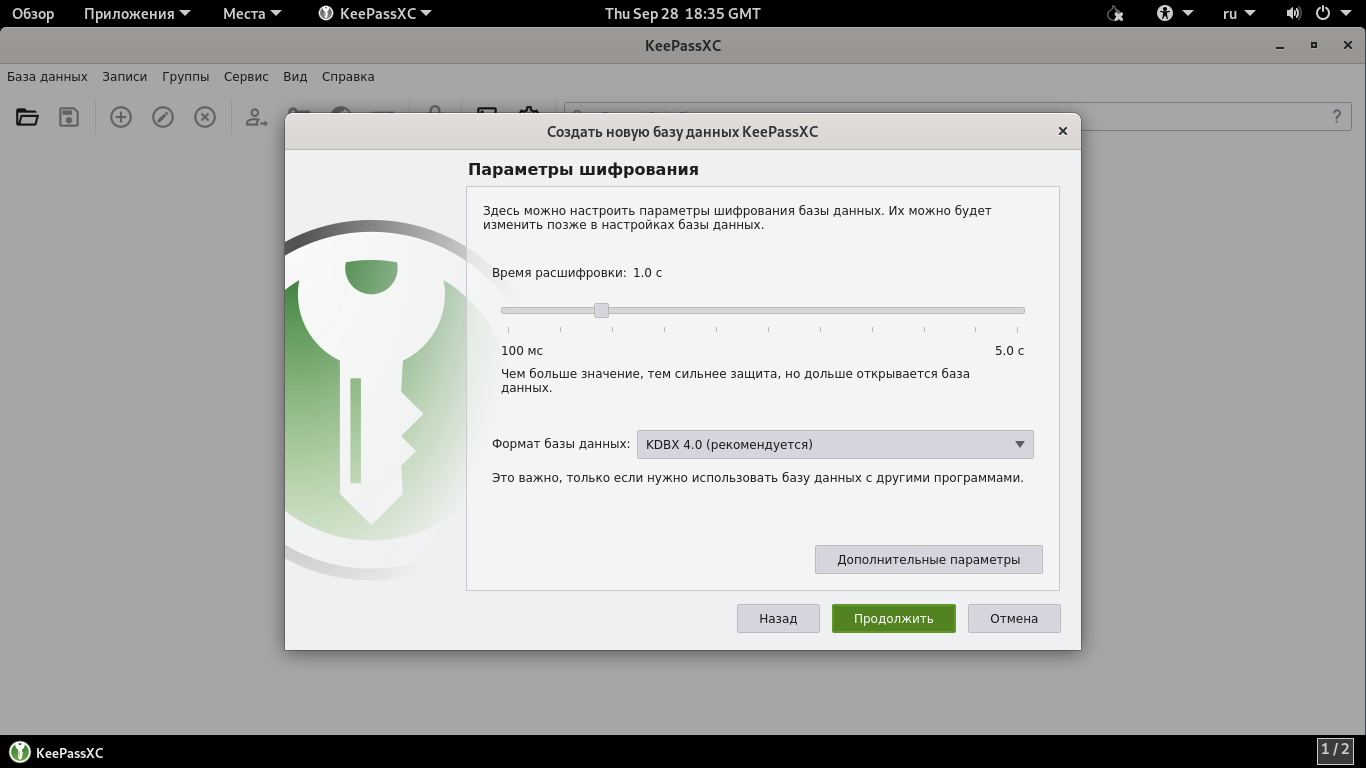Click the decryption time slider handle

[601, 311]
